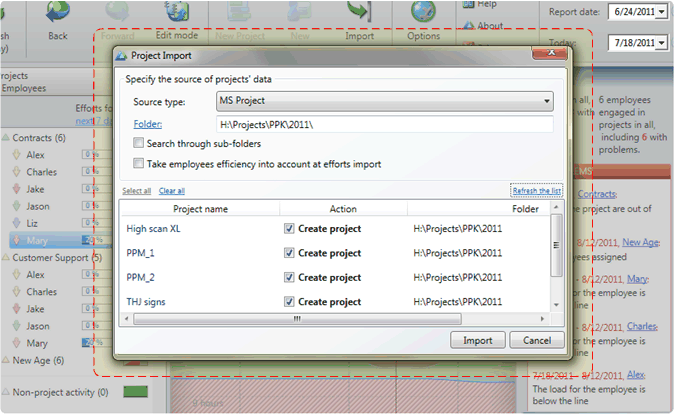Click the folder path input field
Screen dimensions: 675x415
(384, 125)
